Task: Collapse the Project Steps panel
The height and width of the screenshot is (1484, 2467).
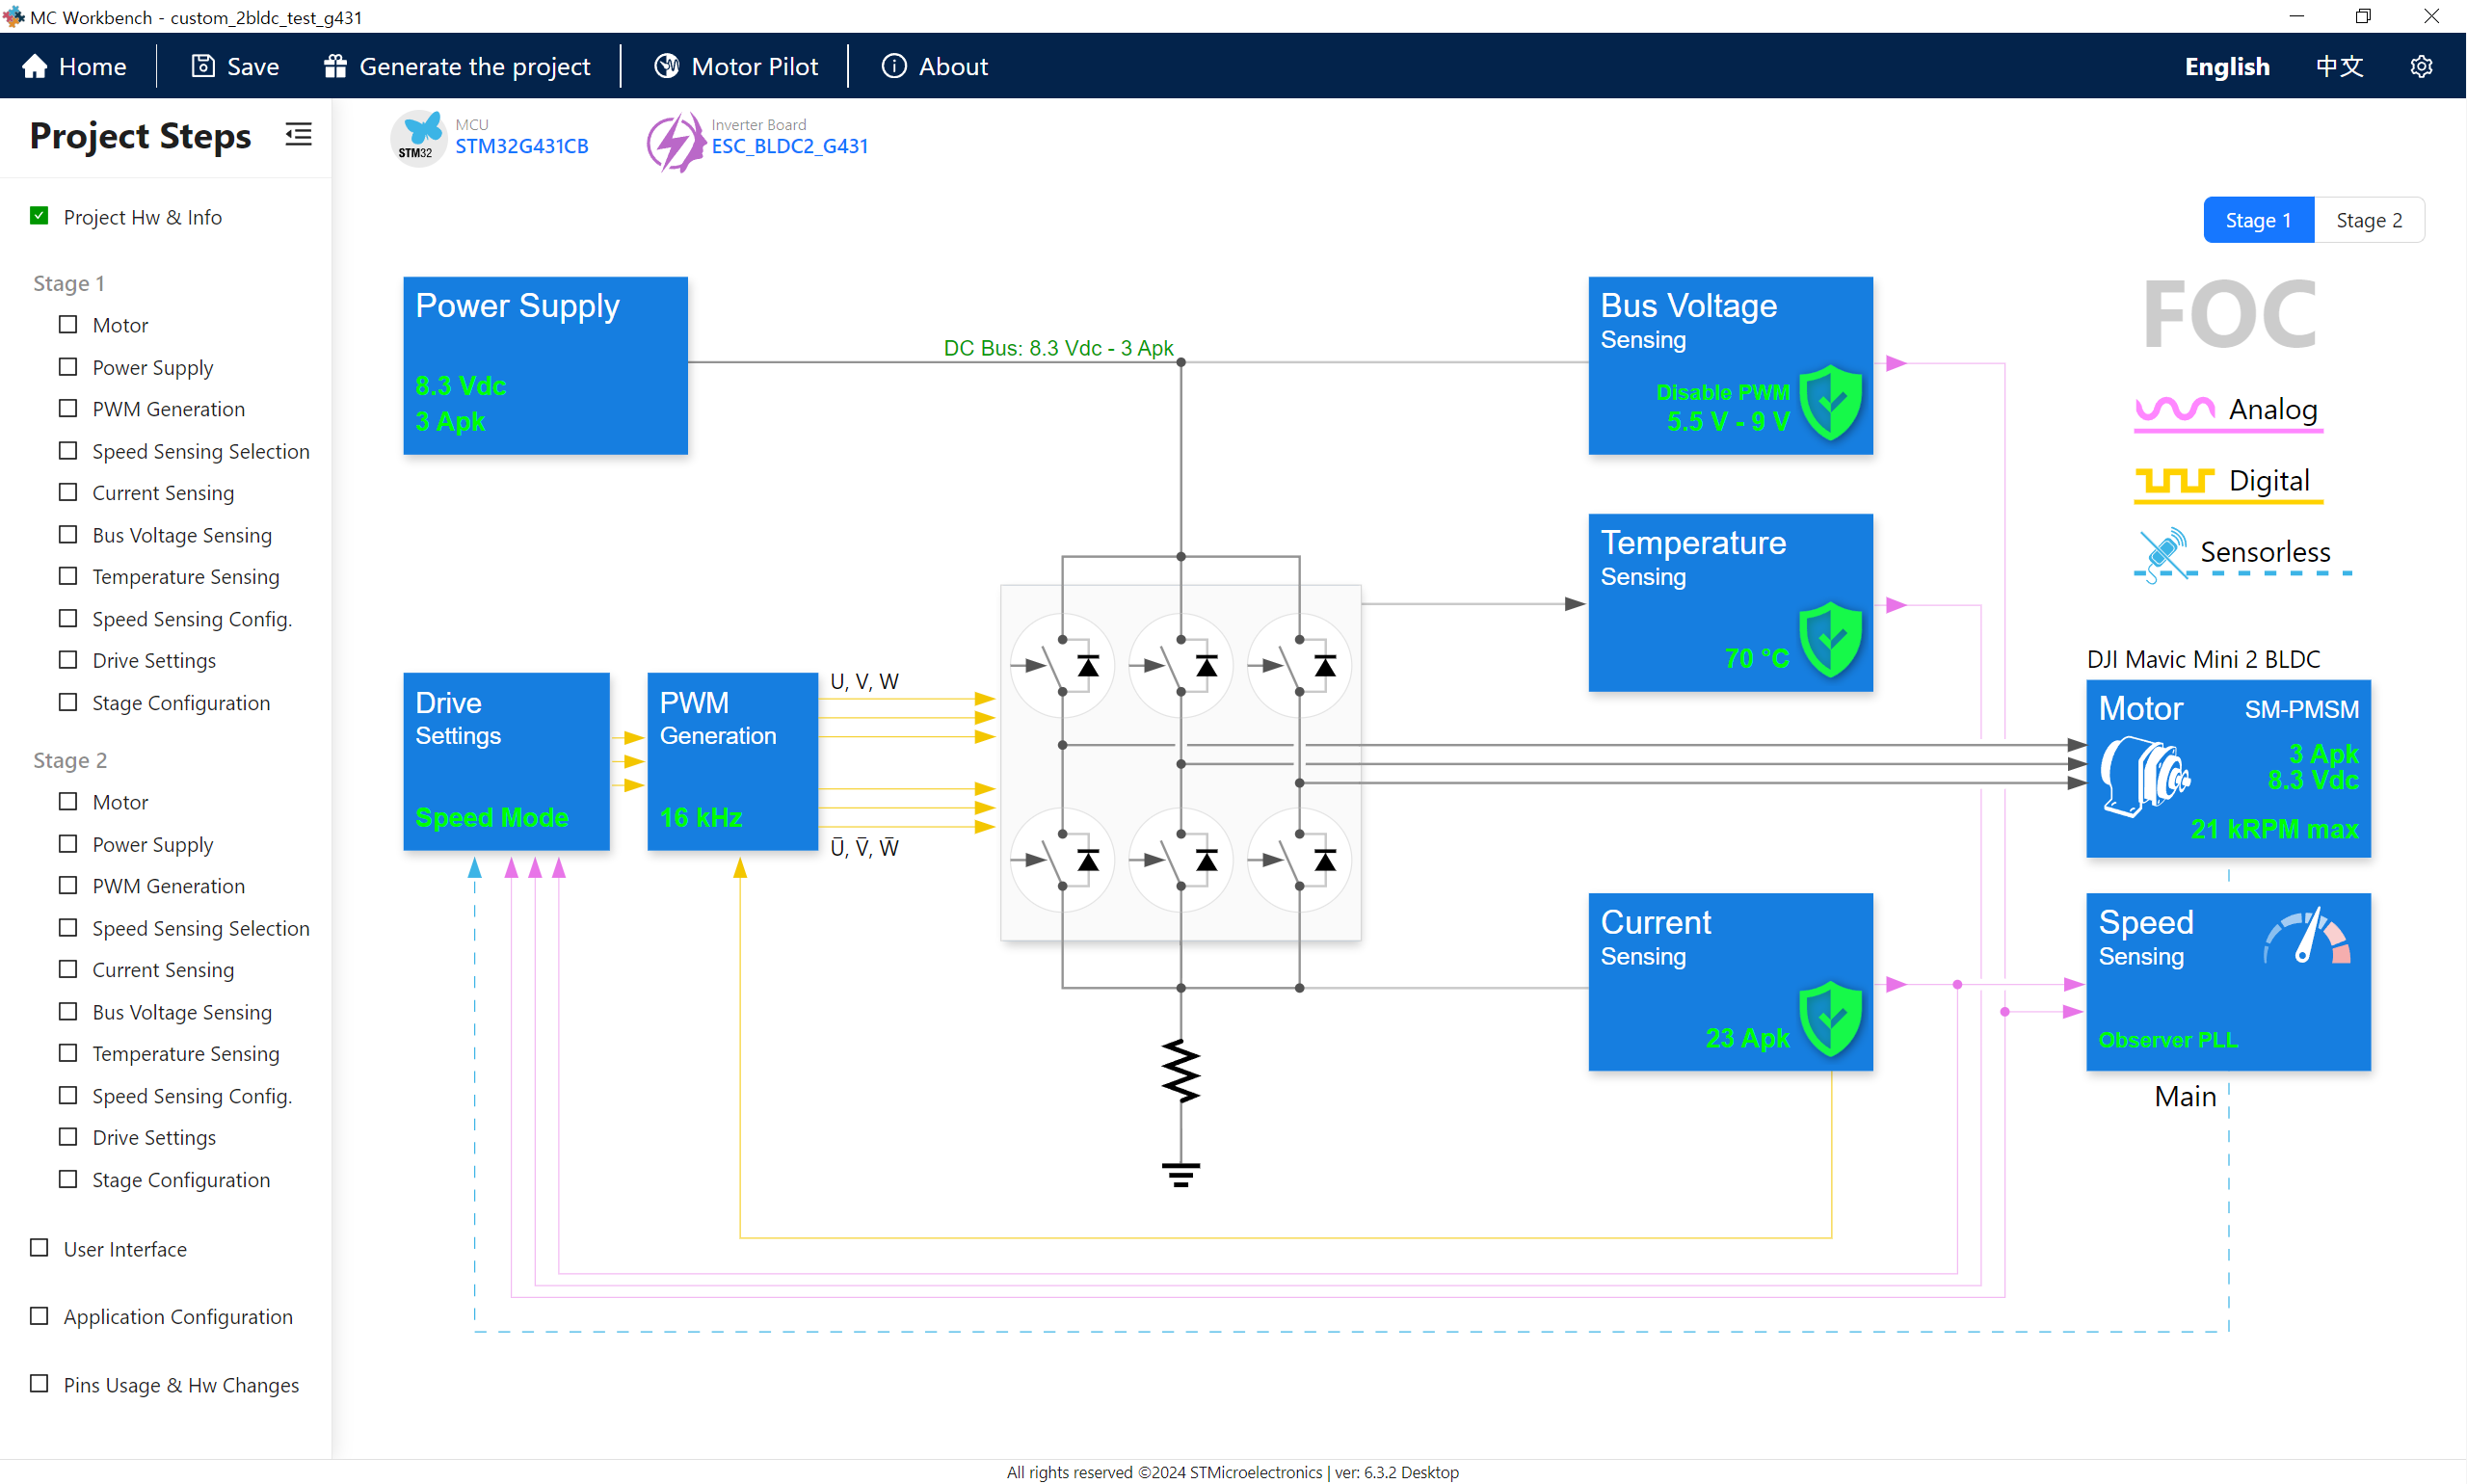Action: [x=298, y=134]
